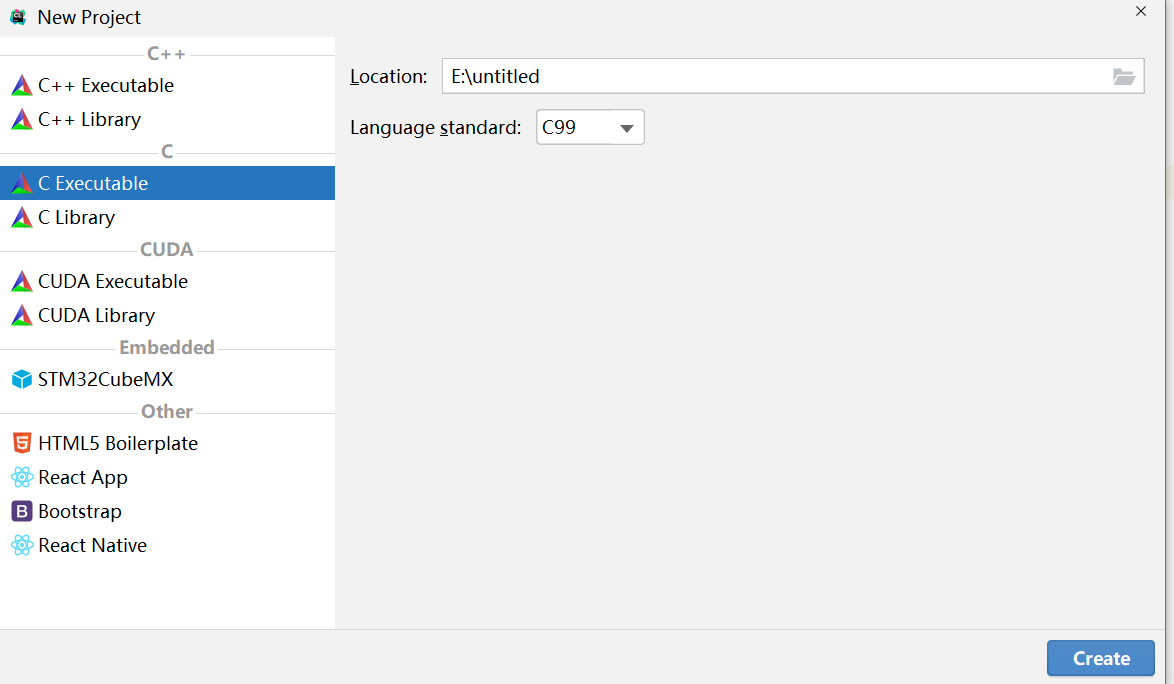Select C Executable project type
Viewport: 1174px width, 684px height.
click(93, 184)
